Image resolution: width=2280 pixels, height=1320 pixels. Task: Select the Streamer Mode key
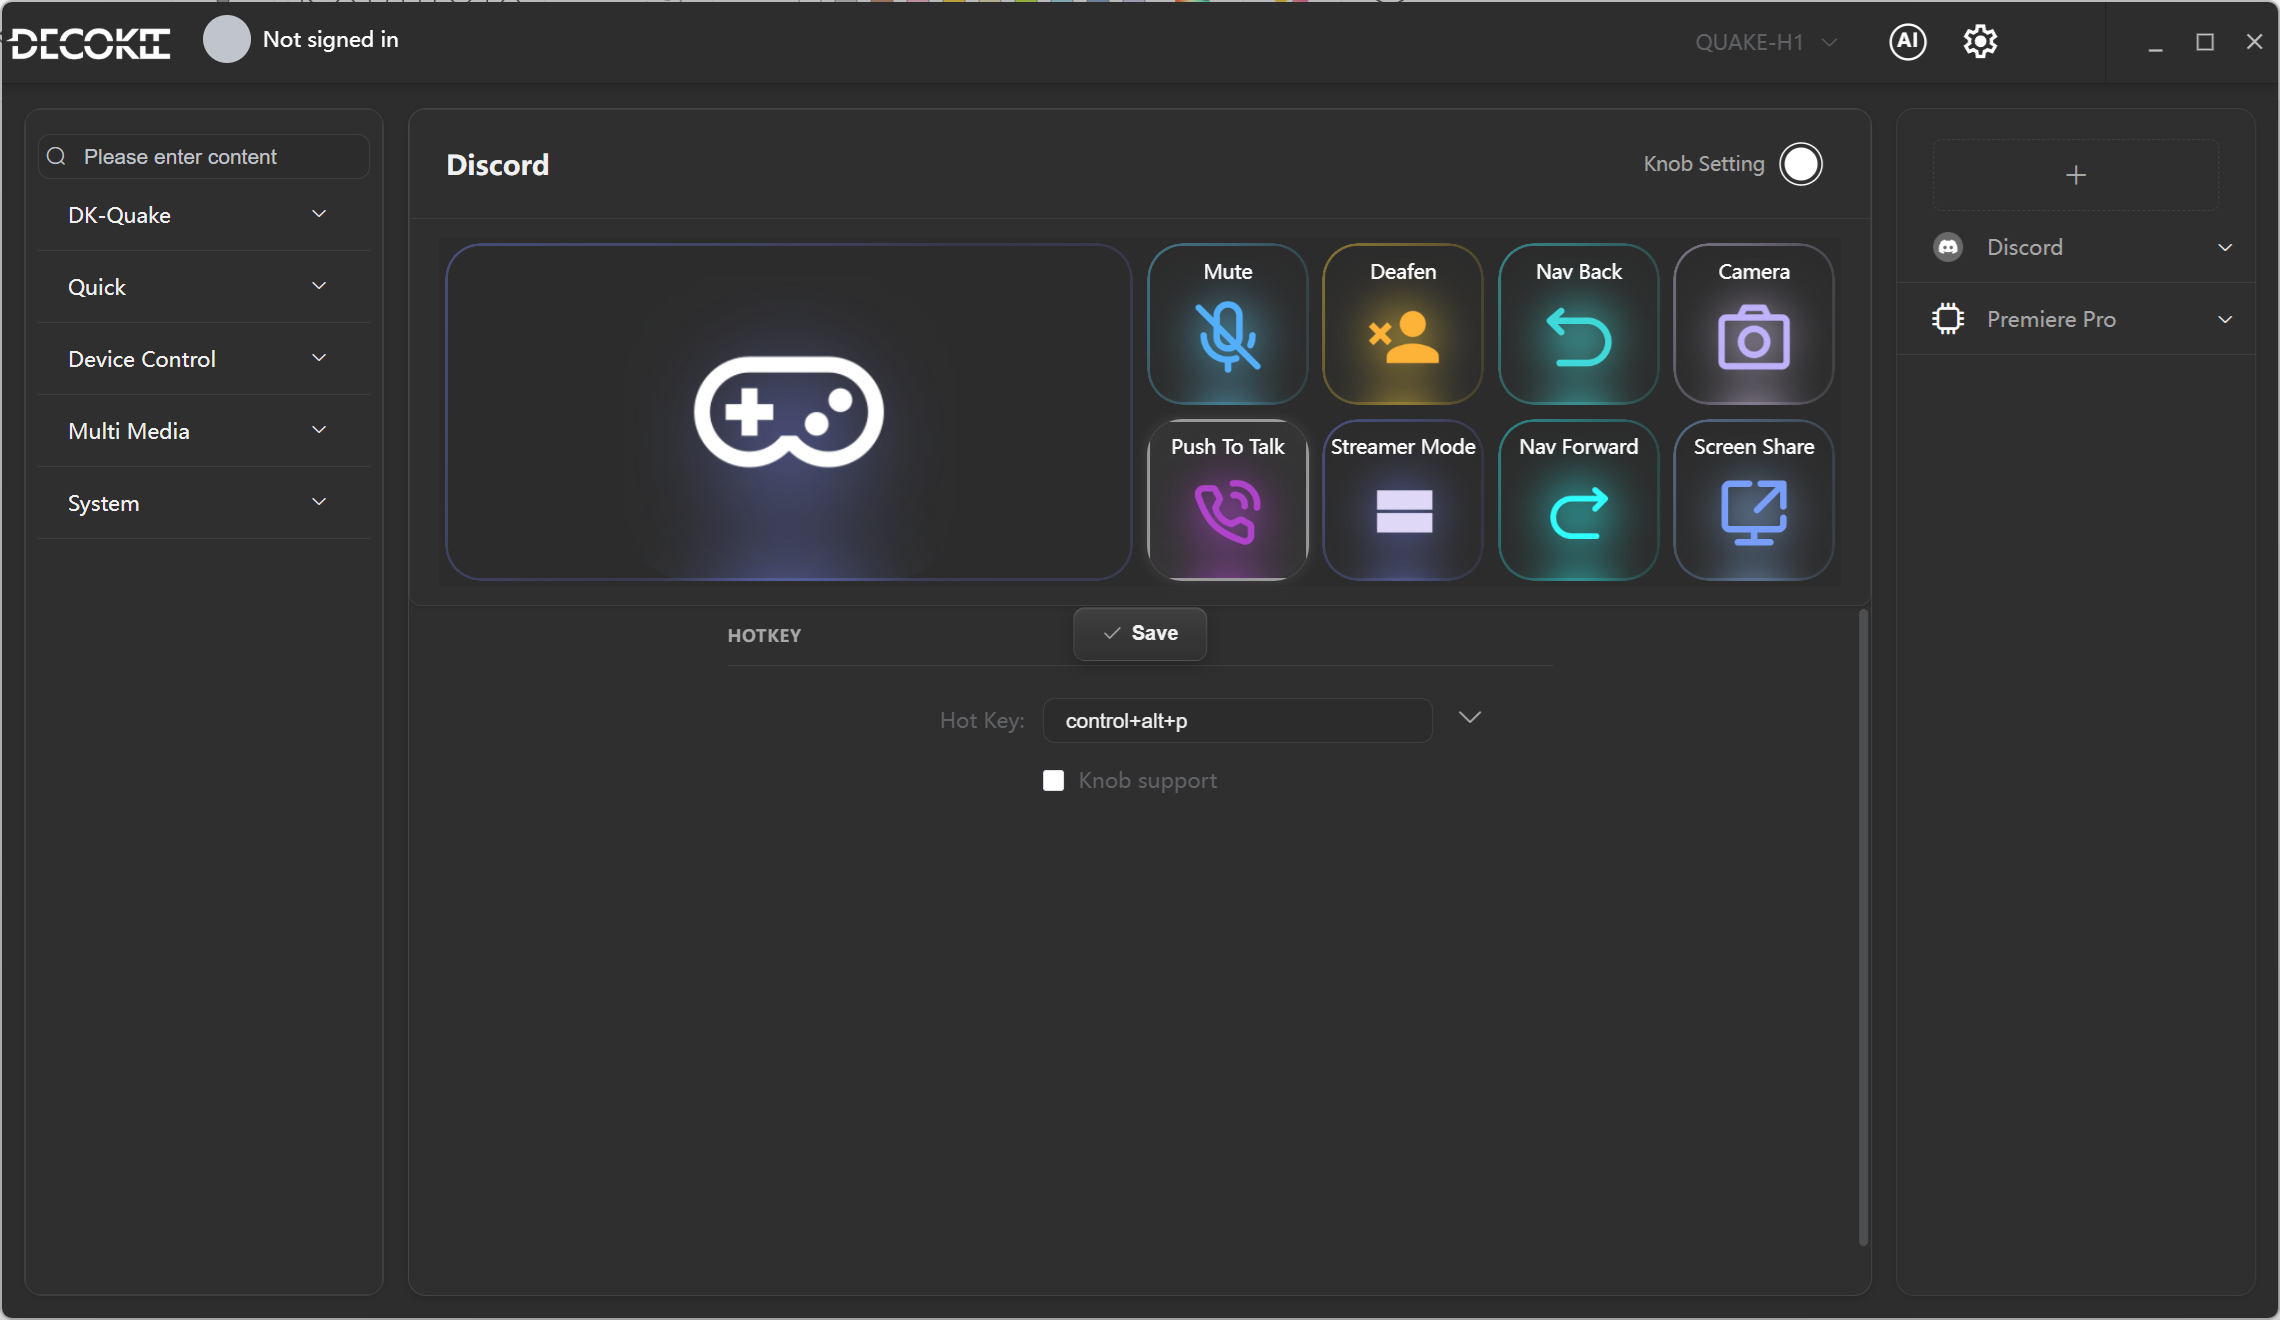point(1403,500)
